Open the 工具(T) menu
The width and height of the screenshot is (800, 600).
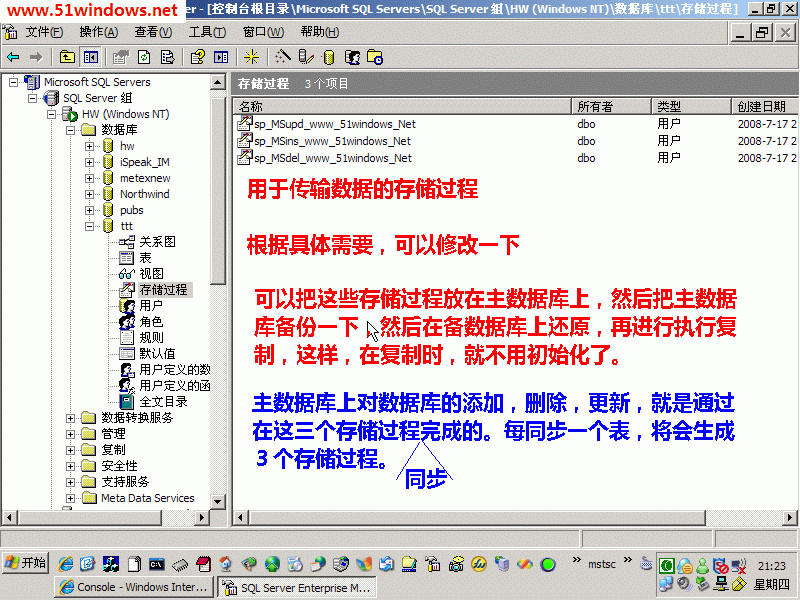(x=207, y=32)
